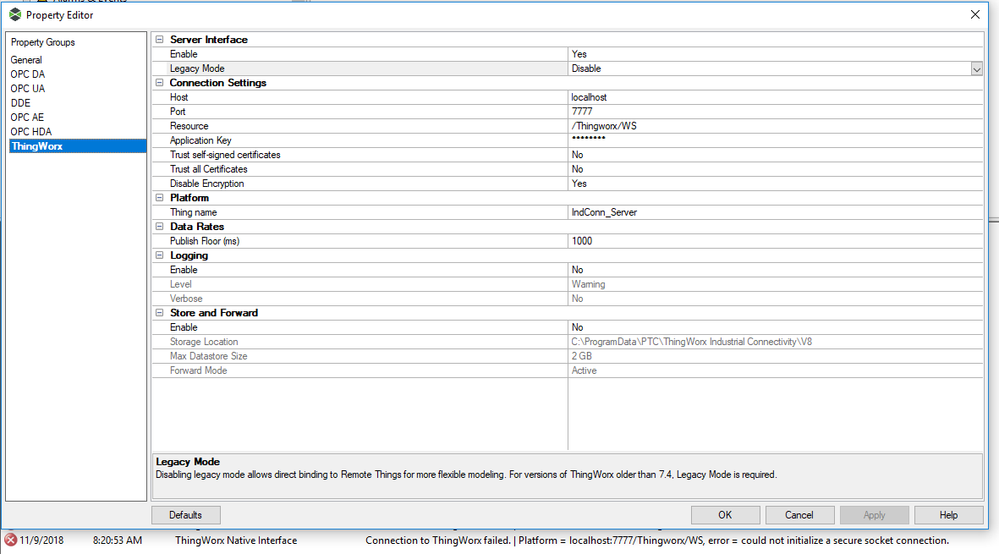
Task: Select the OPC HDA property group
Action: coord(31,132)
